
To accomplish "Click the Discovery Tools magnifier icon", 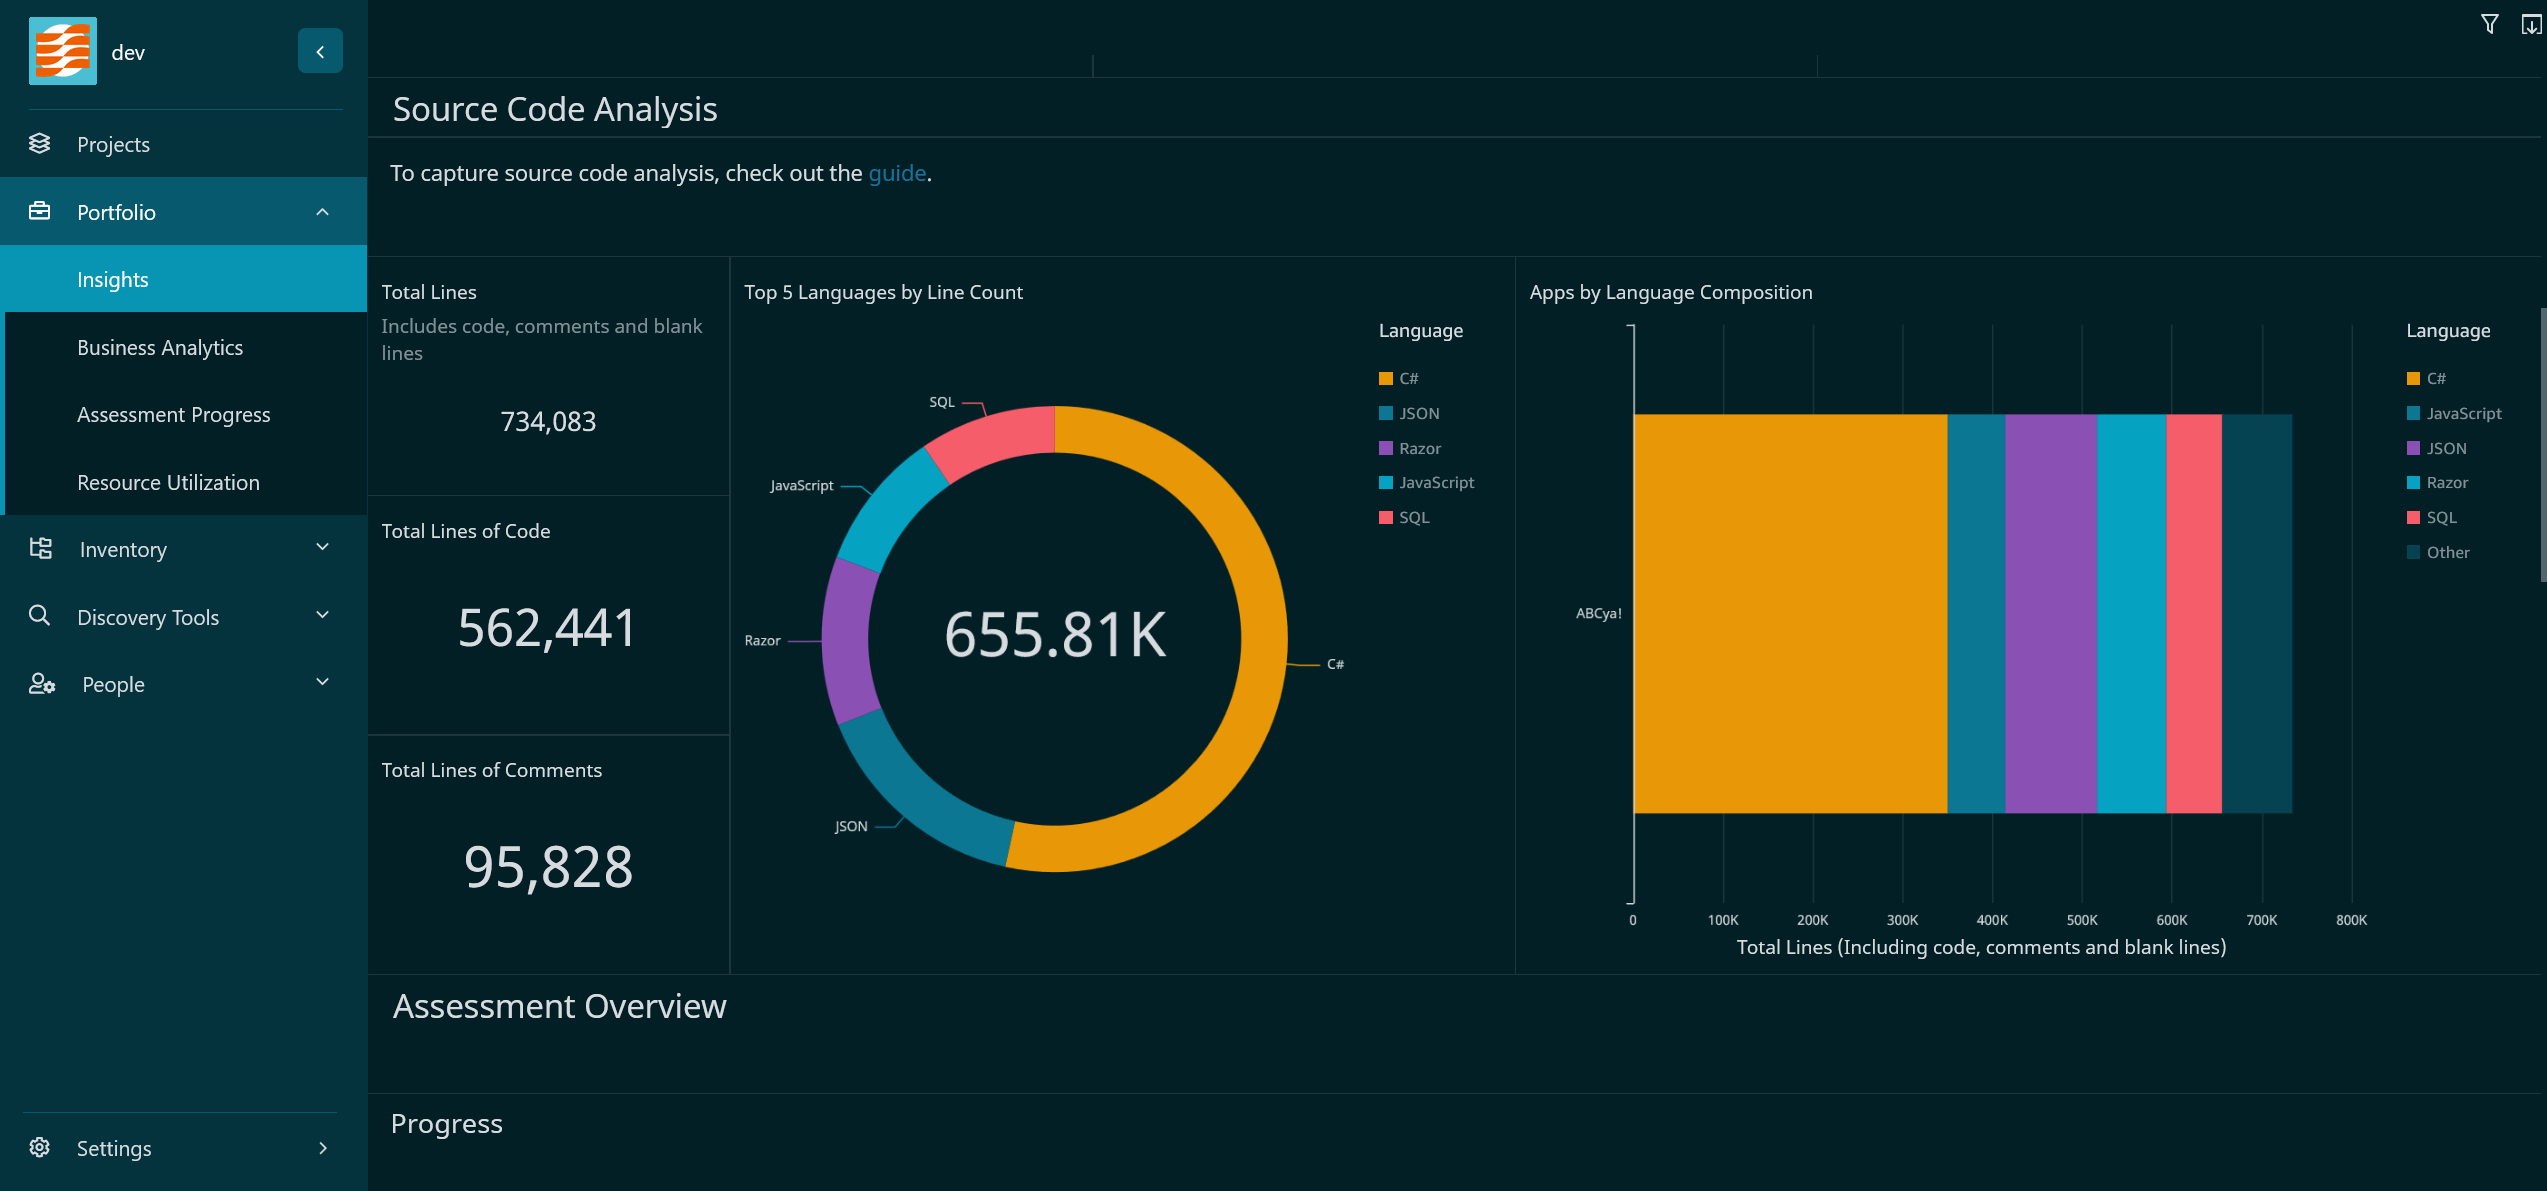I will coord(40,616).
